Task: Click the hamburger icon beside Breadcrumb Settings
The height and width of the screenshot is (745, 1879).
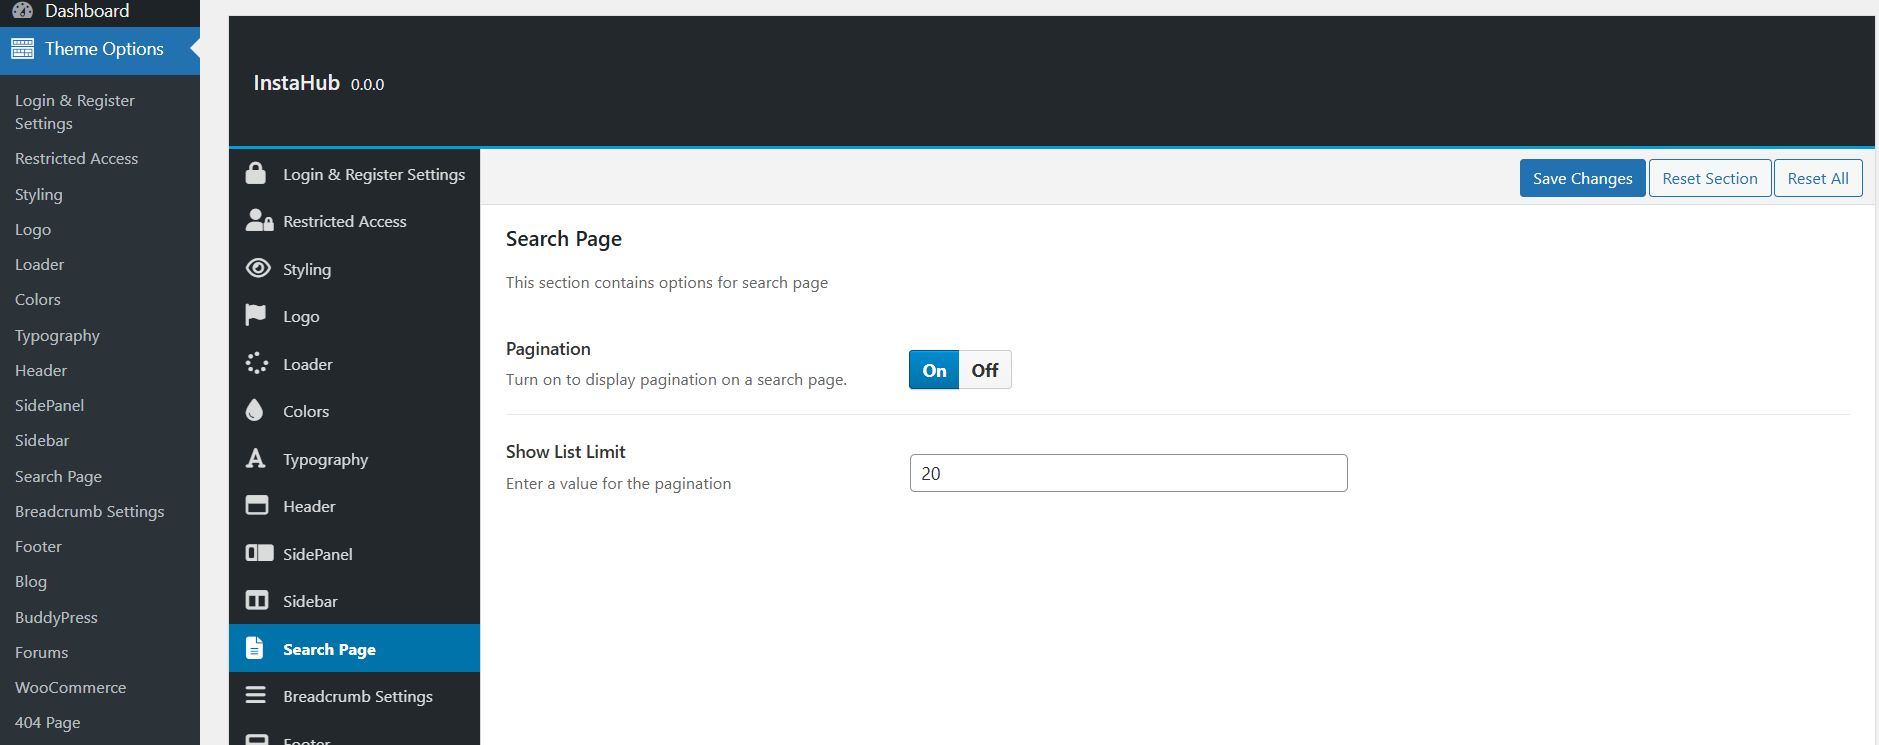Action: (256, 695)
